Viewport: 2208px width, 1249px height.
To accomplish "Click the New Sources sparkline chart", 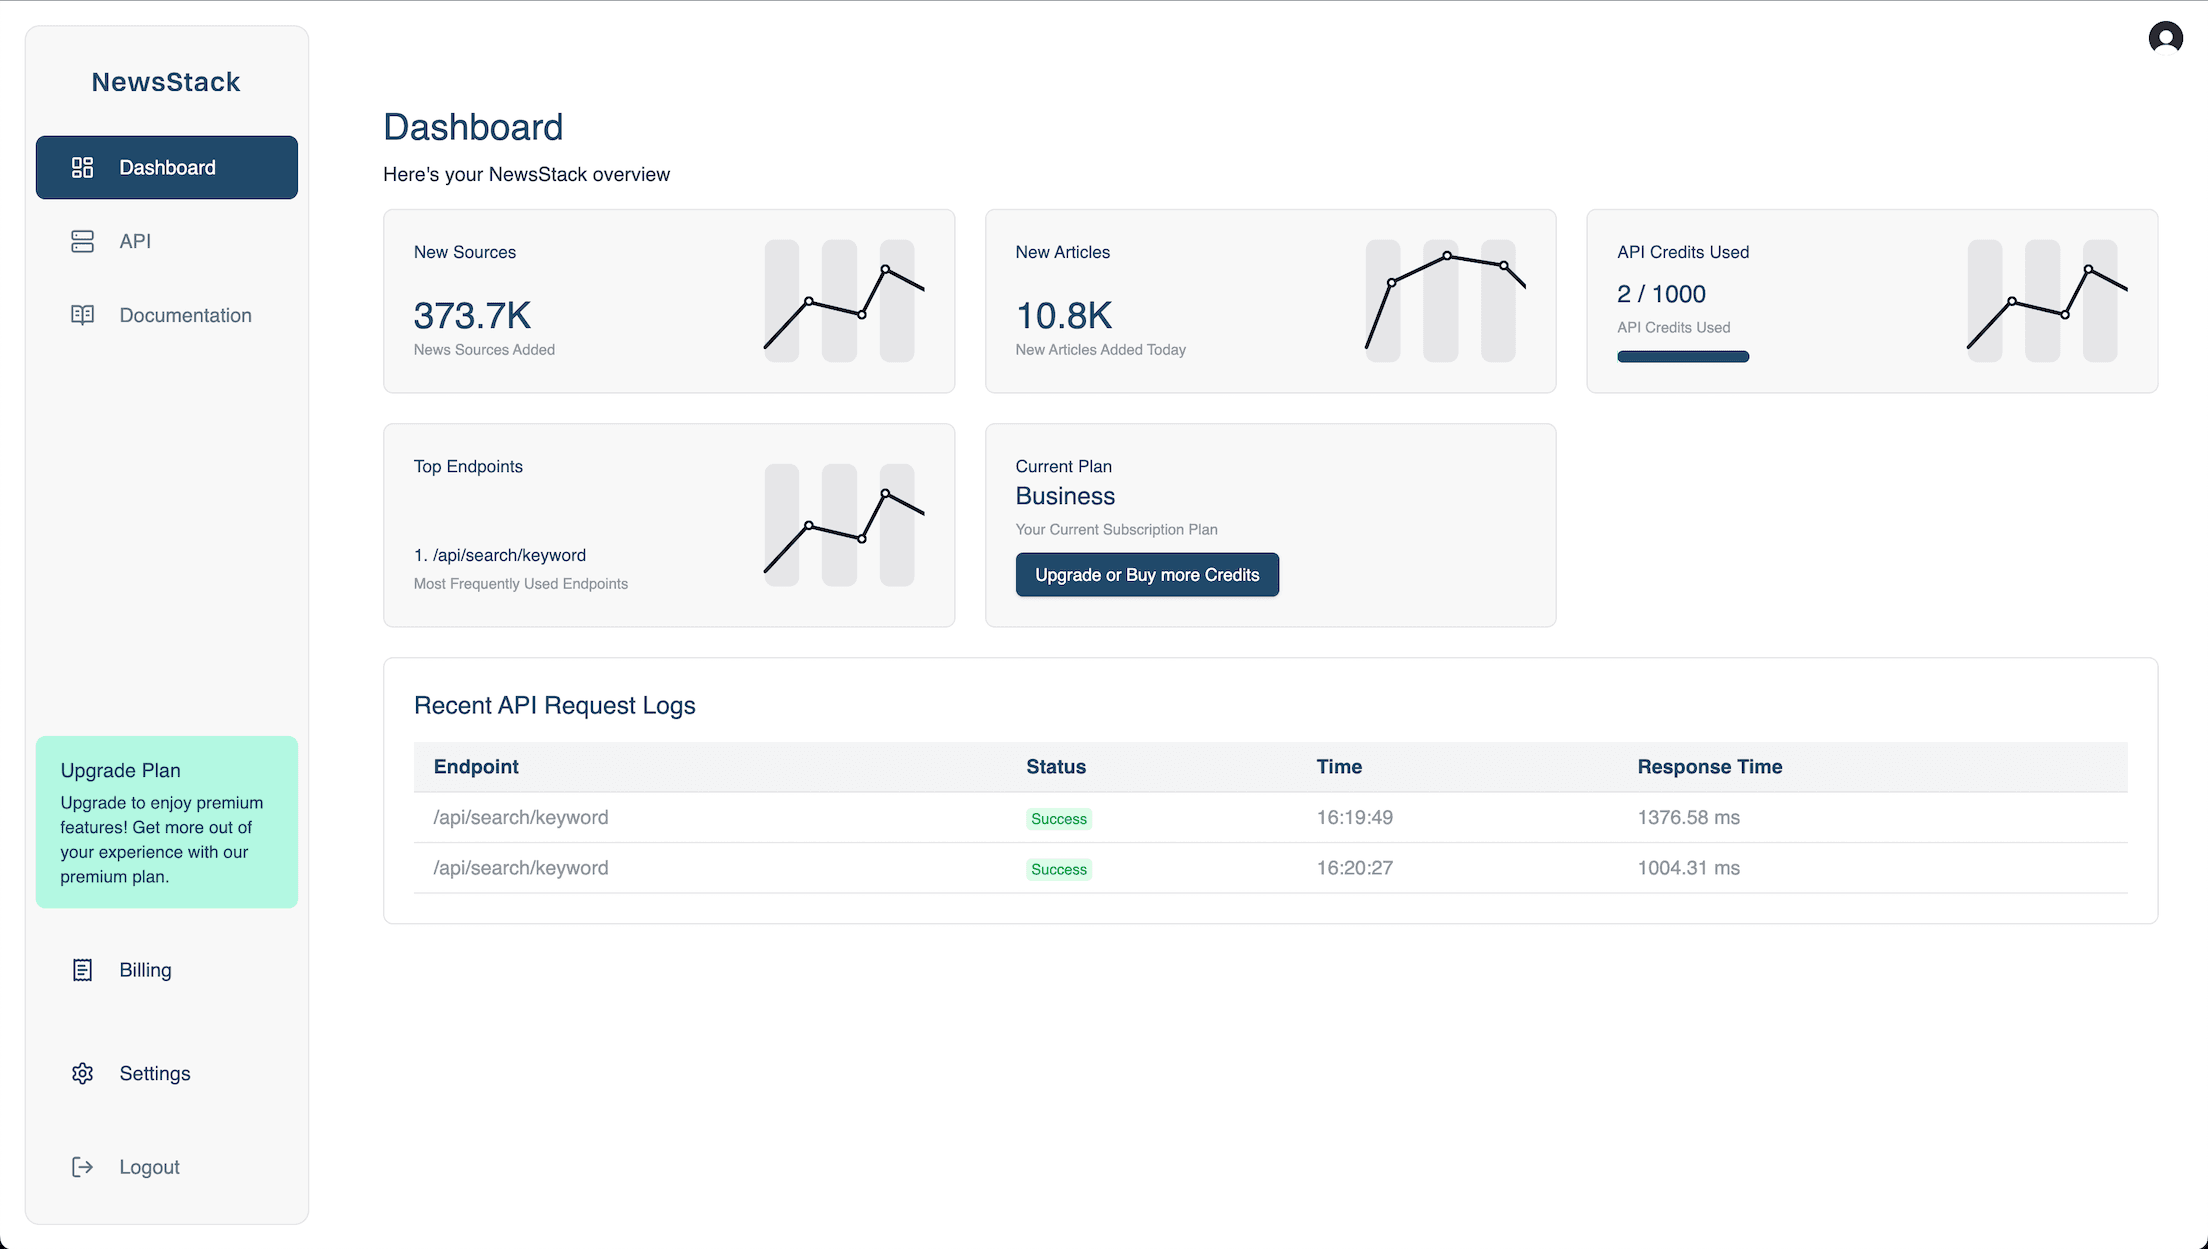I will pyautogui.click(x=842, y=301).
